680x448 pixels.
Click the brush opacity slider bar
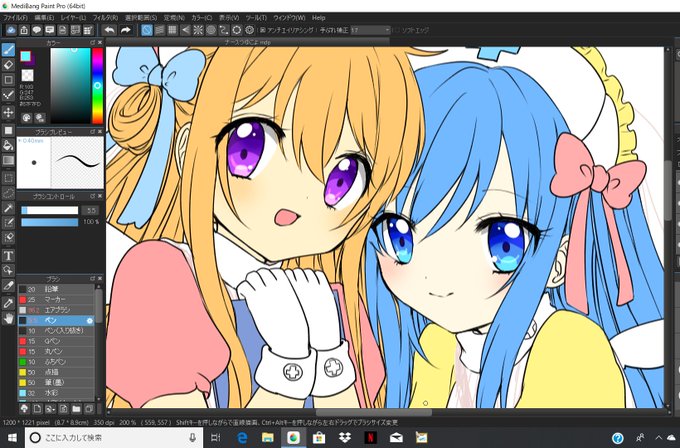coord(50,222)
